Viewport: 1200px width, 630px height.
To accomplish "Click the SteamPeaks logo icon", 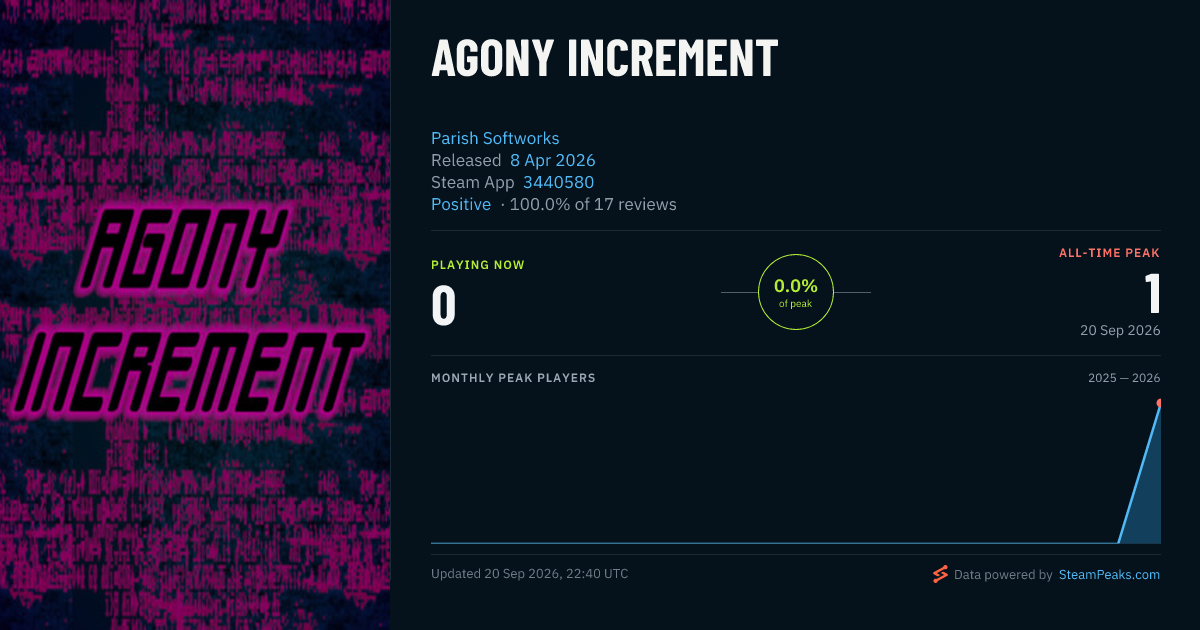I will pyautogui.click(x=940, y=574).
